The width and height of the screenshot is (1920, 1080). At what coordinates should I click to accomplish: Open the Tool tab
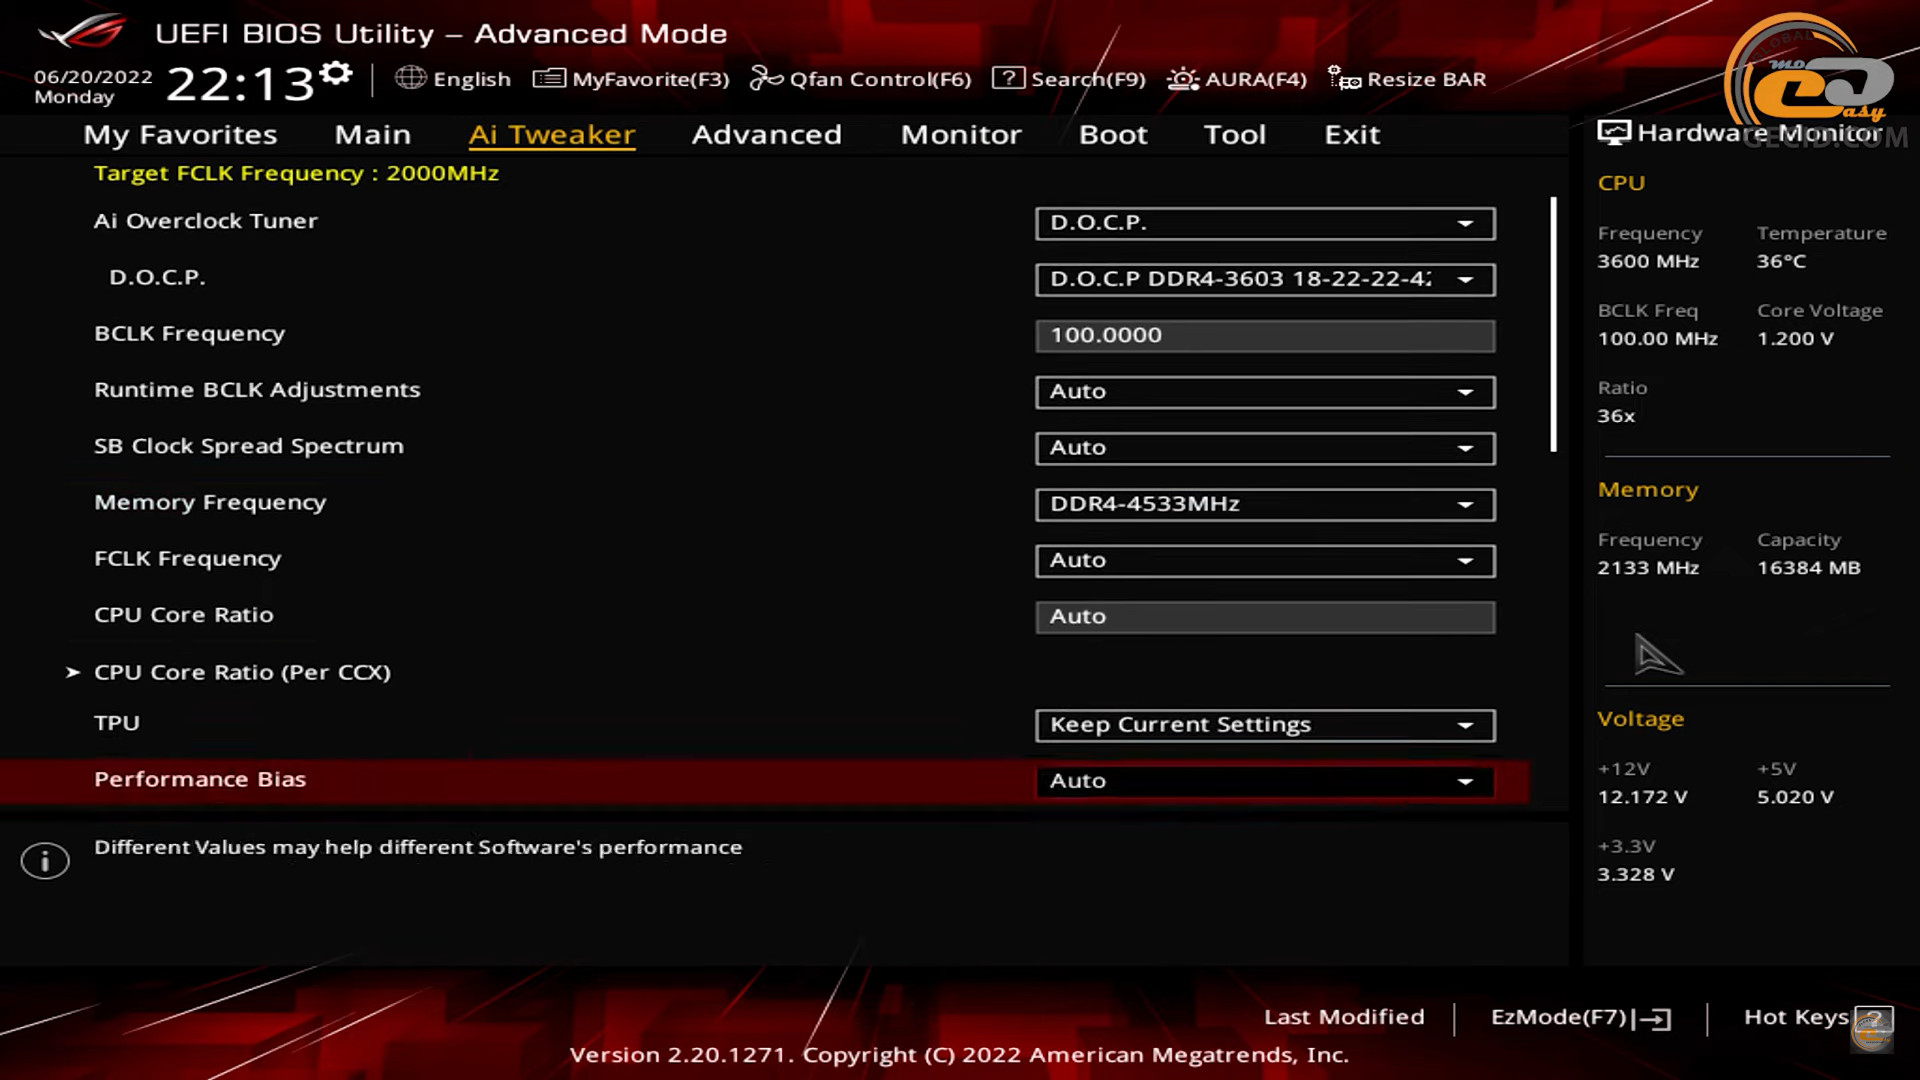coord(1235,135)
